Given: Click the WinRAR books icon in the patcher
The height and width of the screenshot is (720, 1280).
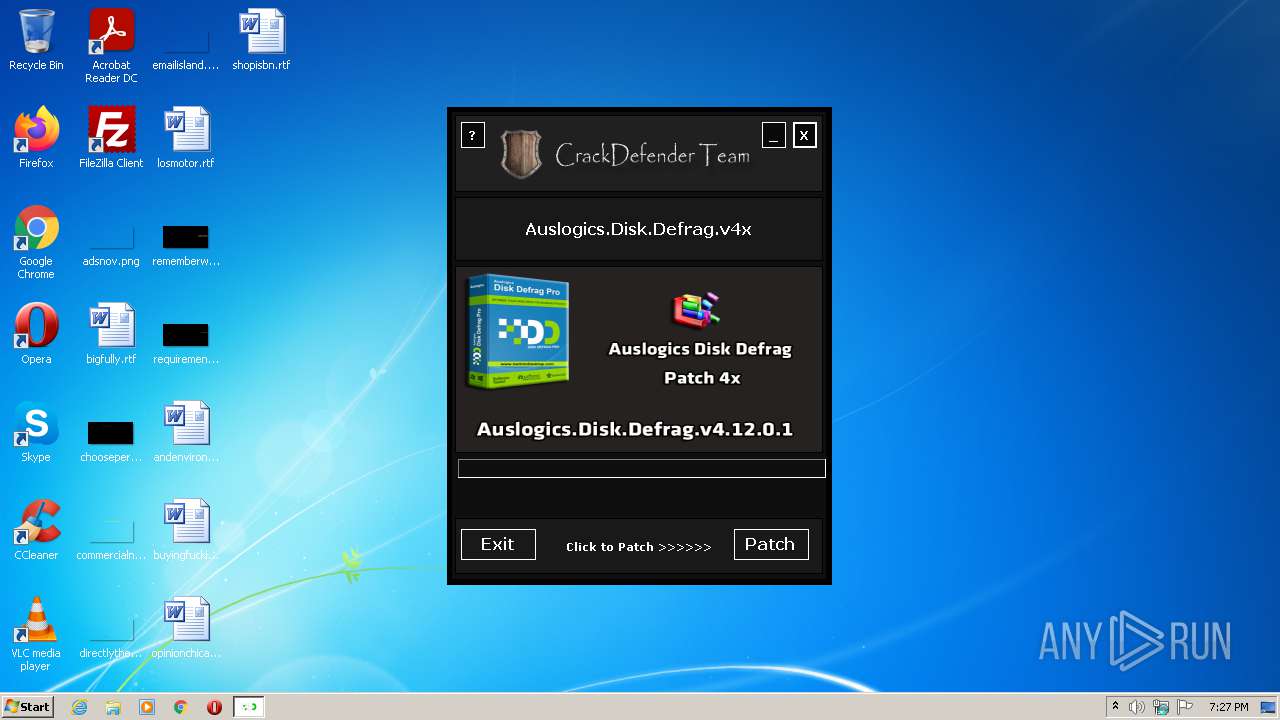Looking at the screenshot, I should coord(696,310).
